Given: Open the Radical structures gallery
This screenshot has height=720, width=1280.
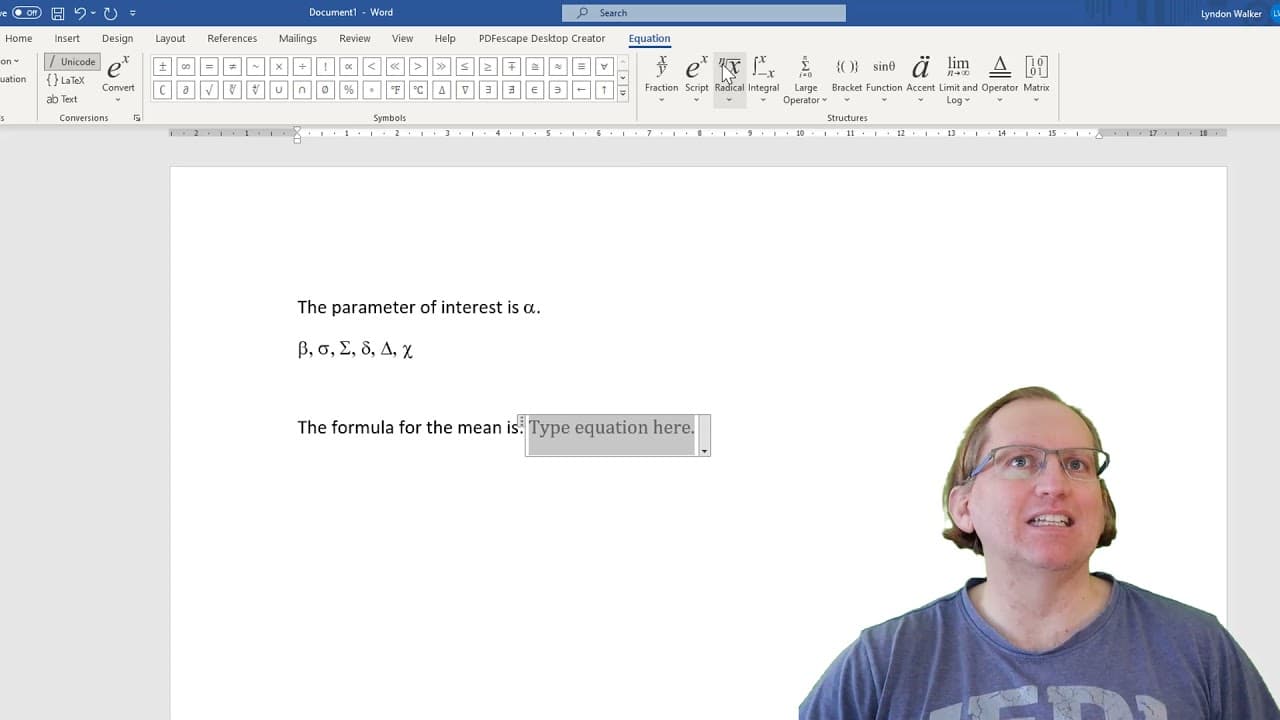Looking at the screenshot, I should [x=729, y=79].
